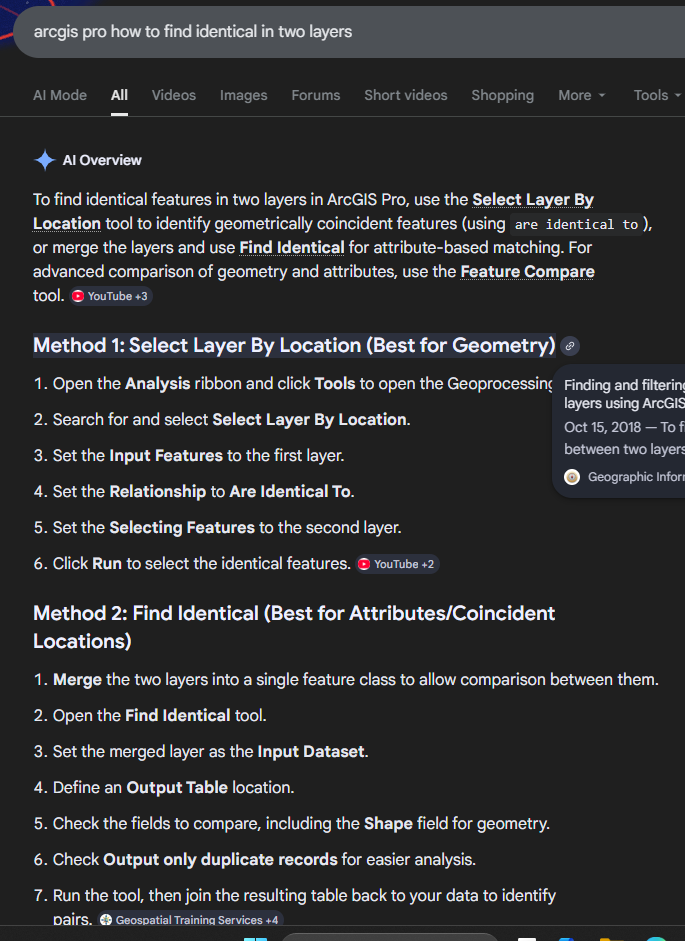This screenshot has width=685, height=941.
Task: Open the Windows Start menu
Action: (x=257, y=936)
